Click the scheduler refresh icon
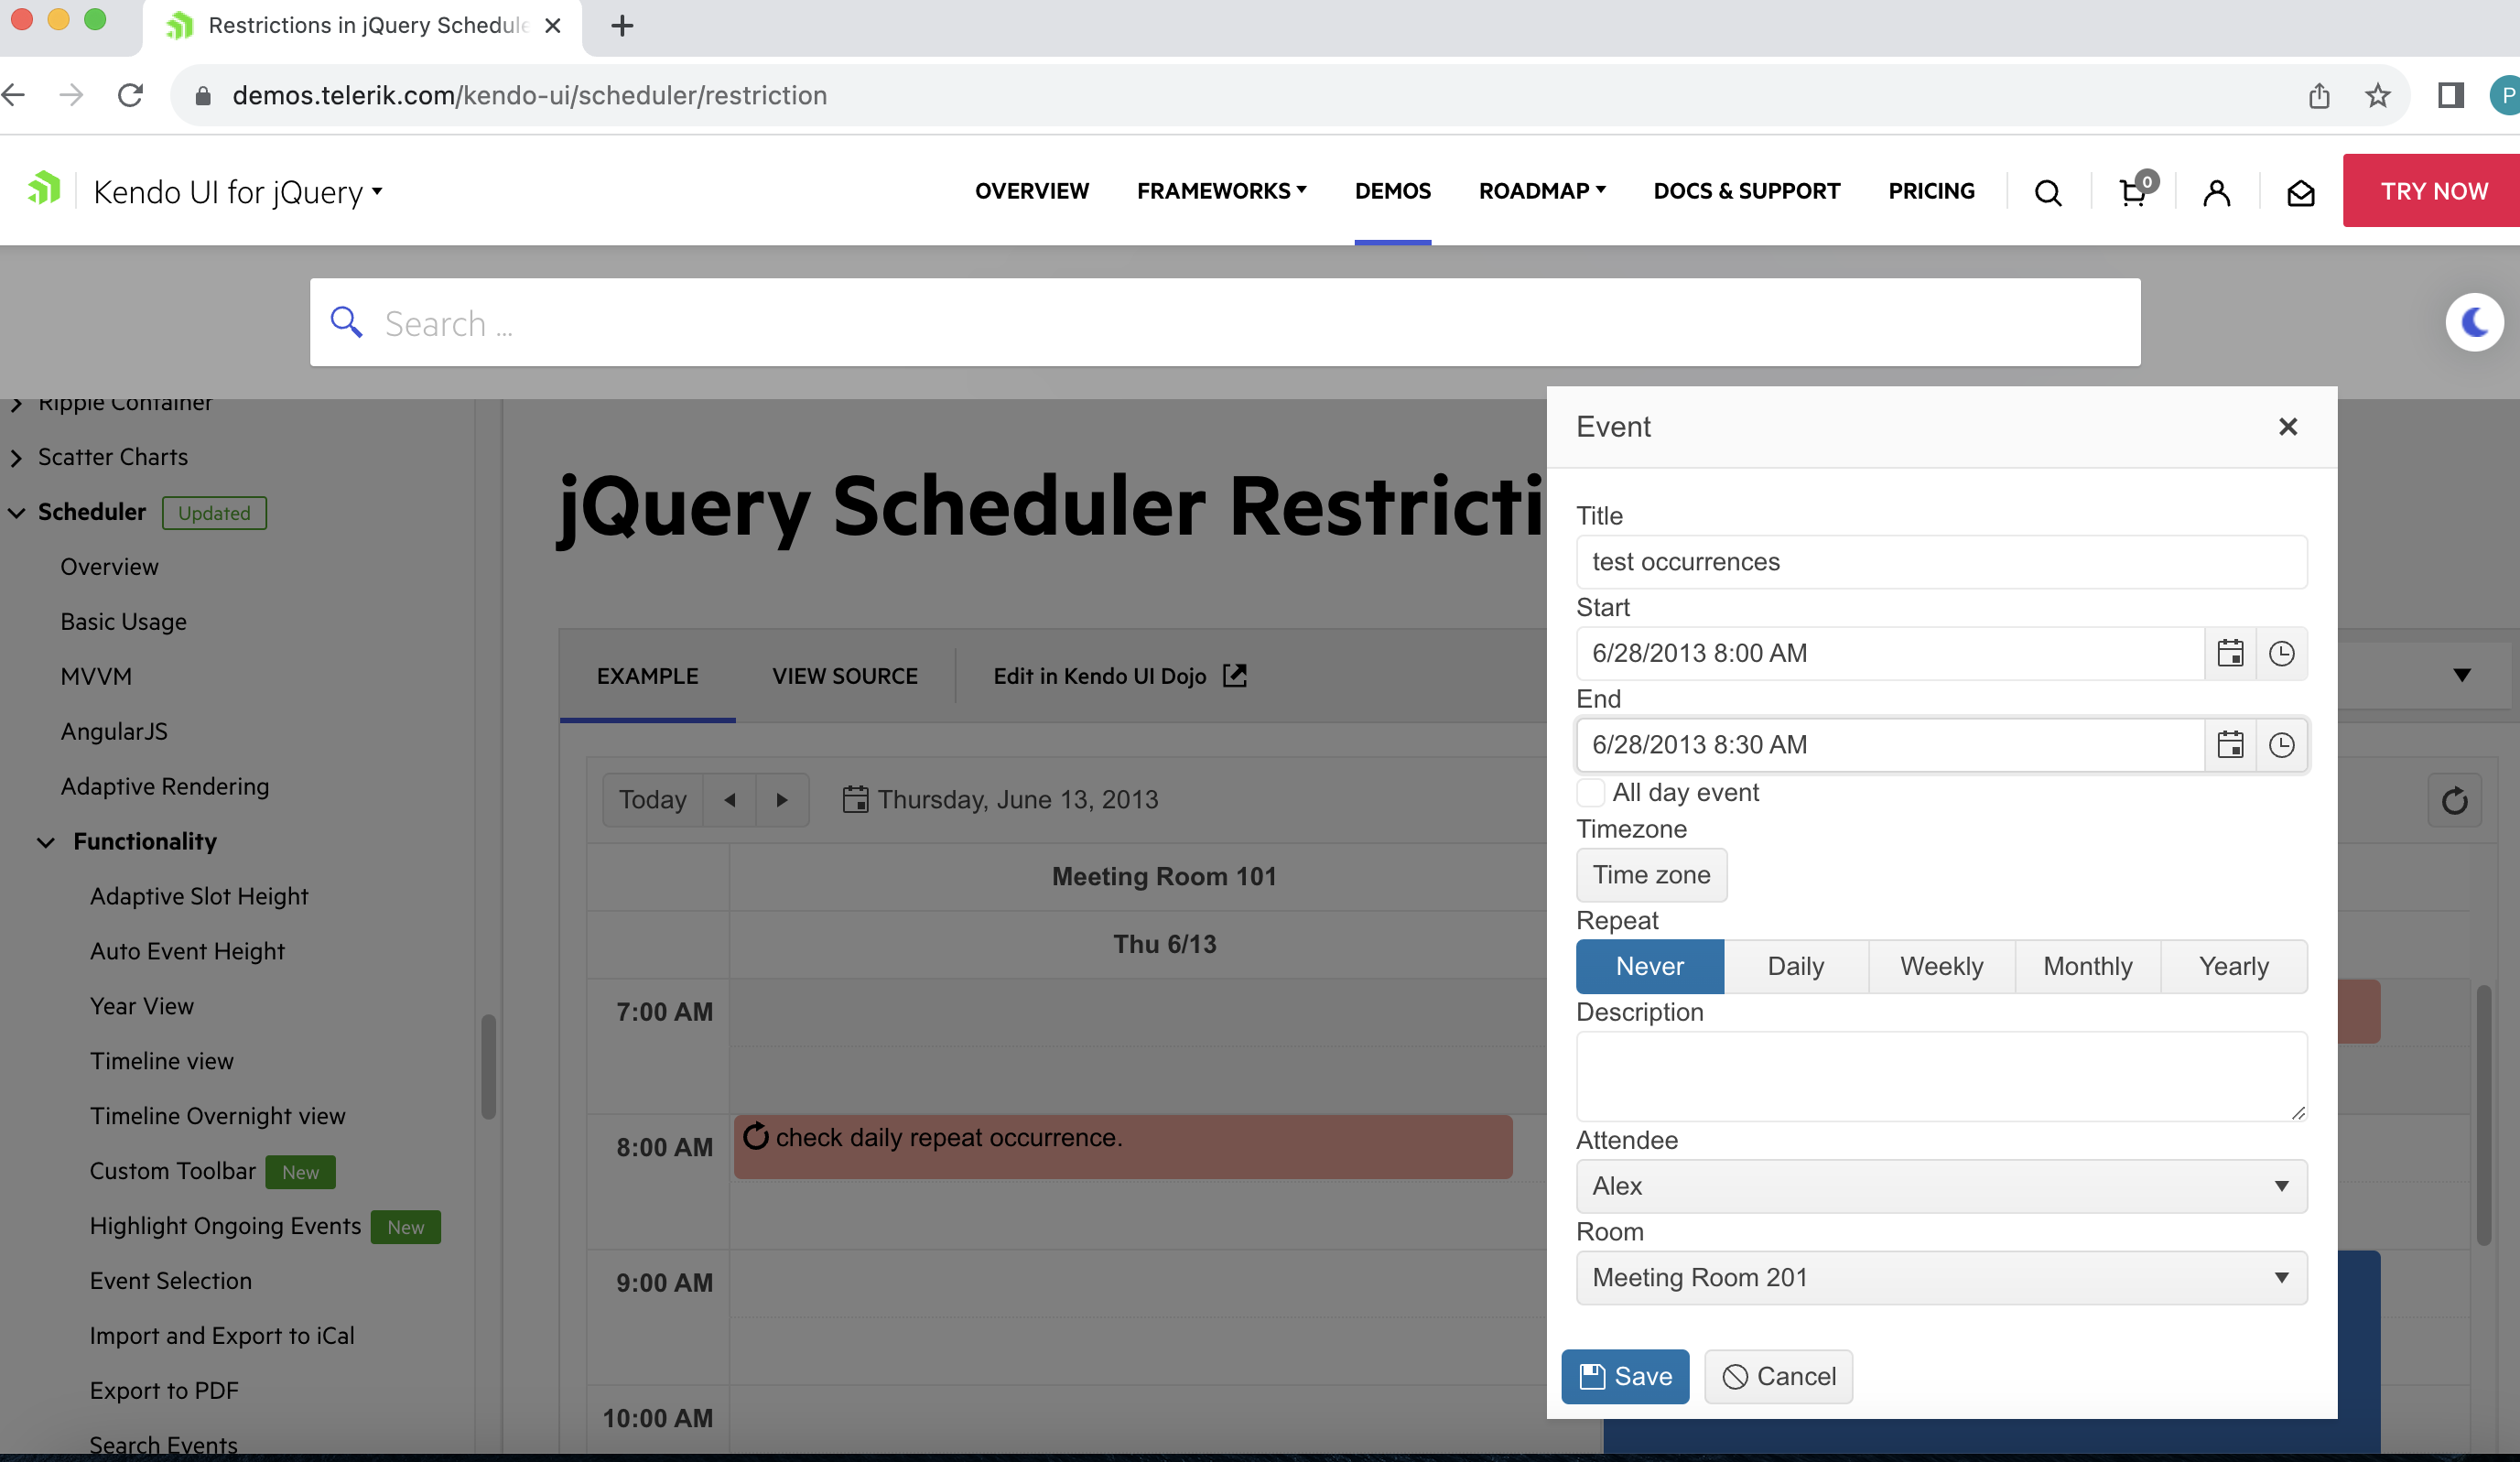2520x1462 pixels. point(2454,801)
